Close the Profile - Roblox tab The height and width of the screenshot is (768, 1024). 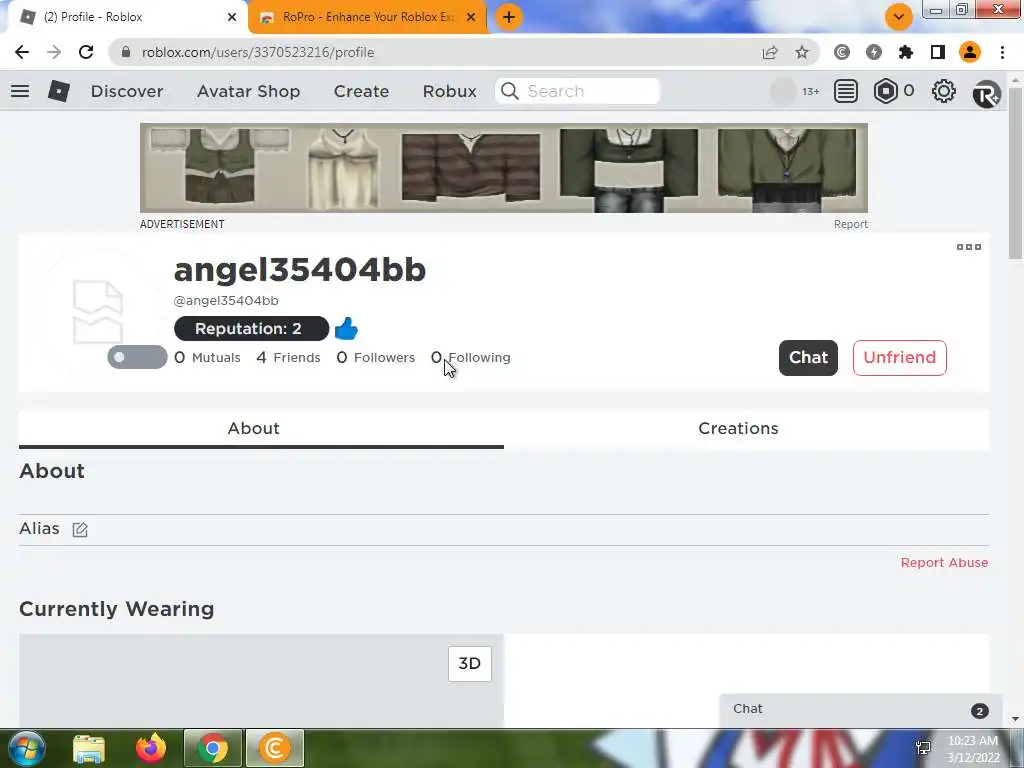coord(232,17)
